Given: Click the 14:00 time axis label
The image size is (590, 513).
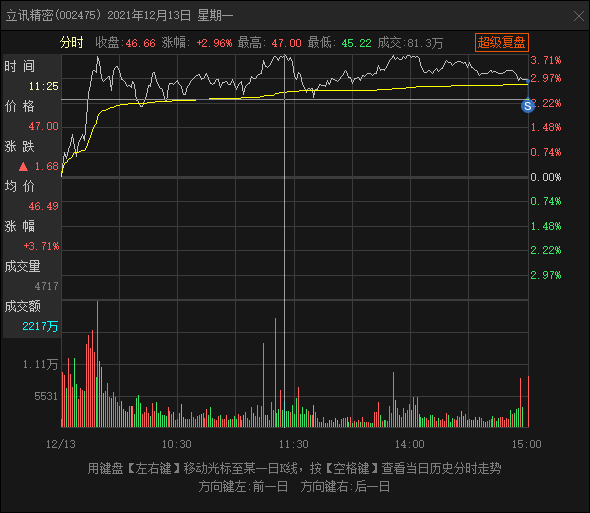Looking at the screenshot, I should [x=409, y=444].
